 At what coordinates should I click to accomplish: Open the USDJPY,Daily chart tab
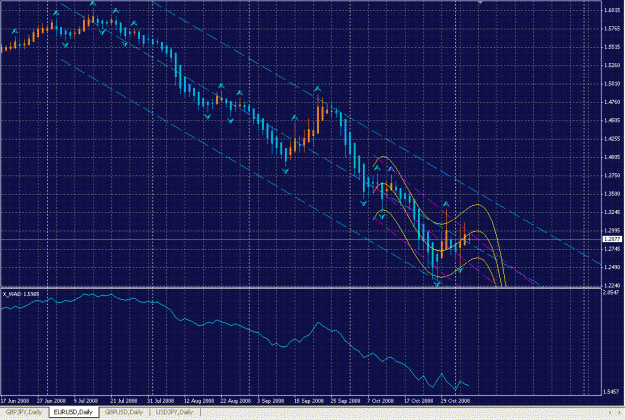click(x=175, y=412)
